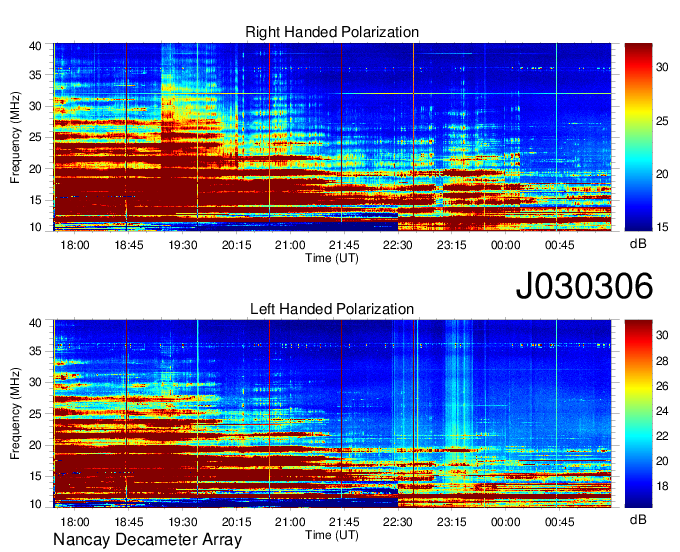Screen dimensions: 680x552
Task: Select the J030306 date label
Action: 584,286
